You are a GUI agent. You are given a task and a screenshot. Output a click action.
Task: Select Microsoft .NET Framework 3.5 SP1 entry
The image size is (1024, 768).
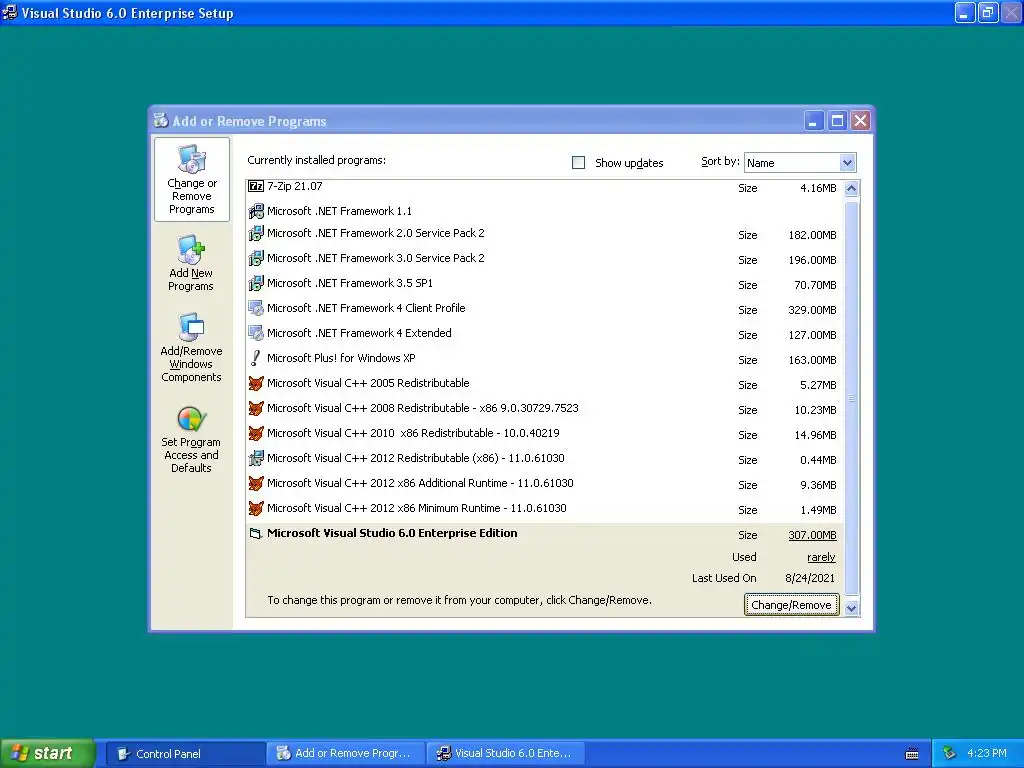545,284
